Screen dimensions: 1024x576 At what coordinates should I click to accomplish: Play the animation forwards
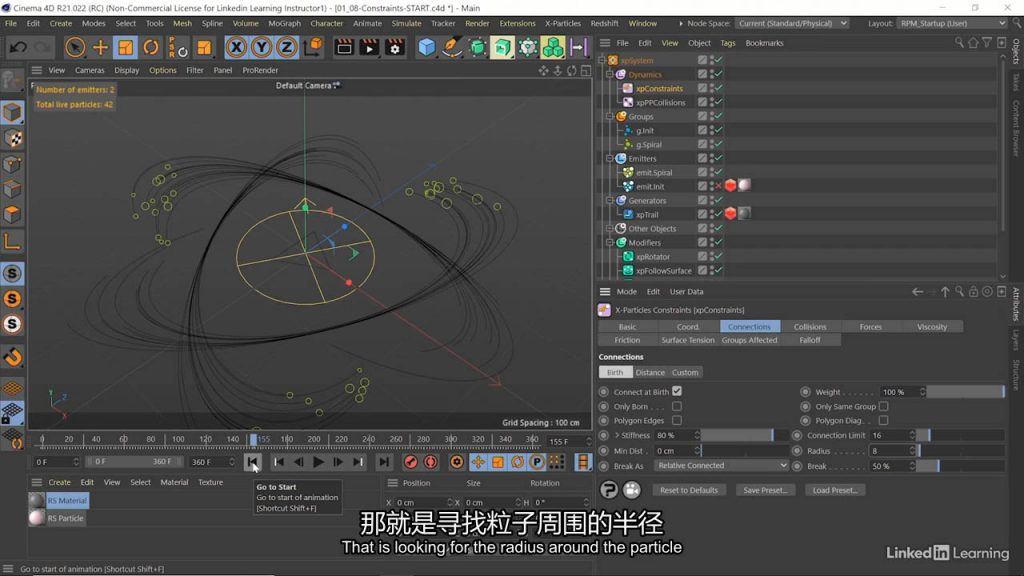318,462
